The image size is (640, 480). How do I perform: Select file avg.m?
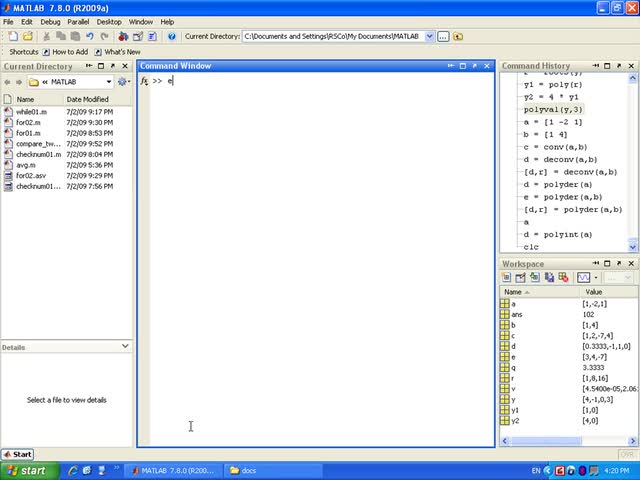(26, 165)
